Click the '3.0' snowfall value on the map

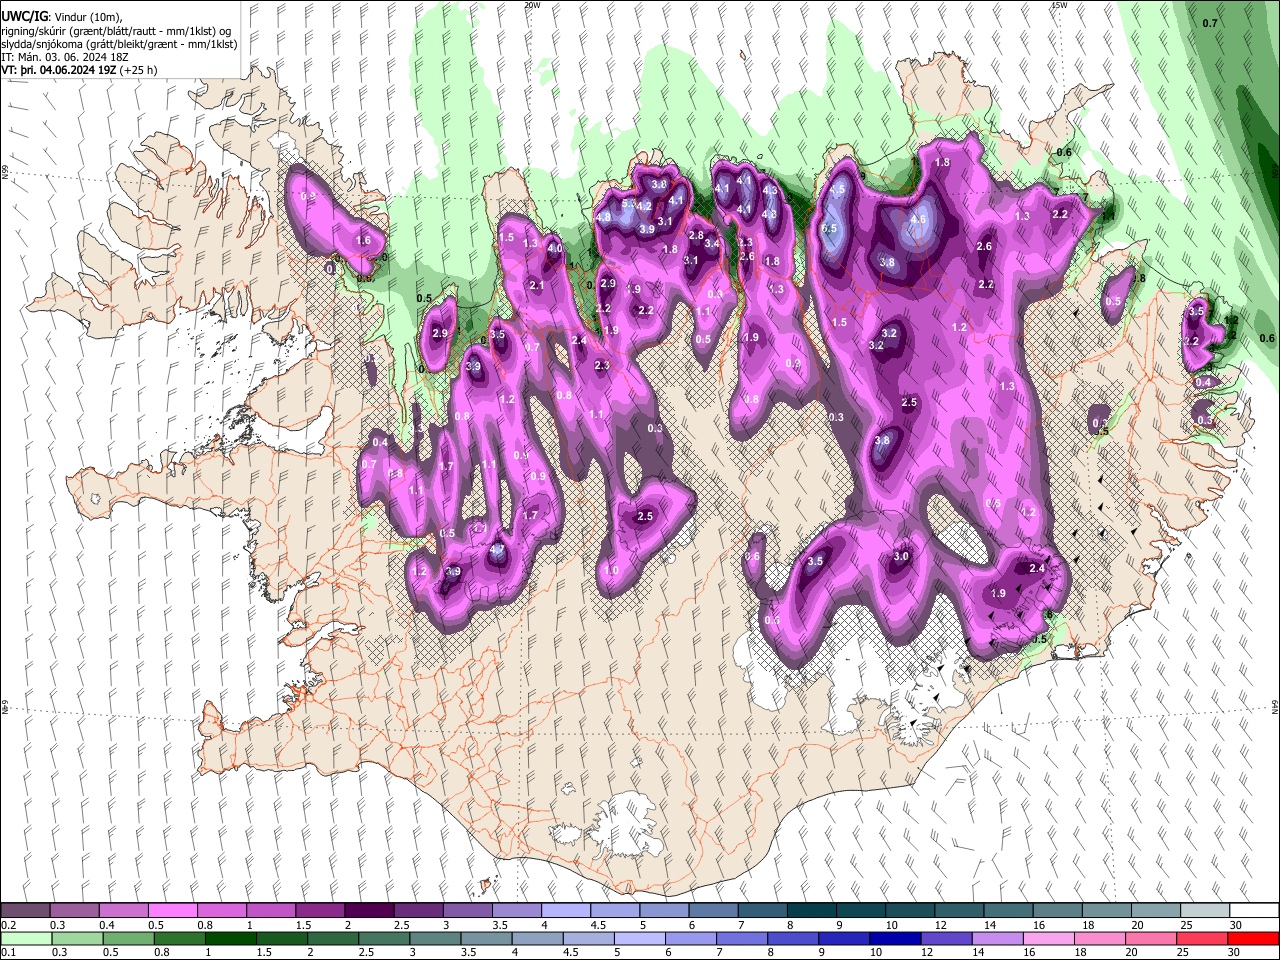(901, 557)
